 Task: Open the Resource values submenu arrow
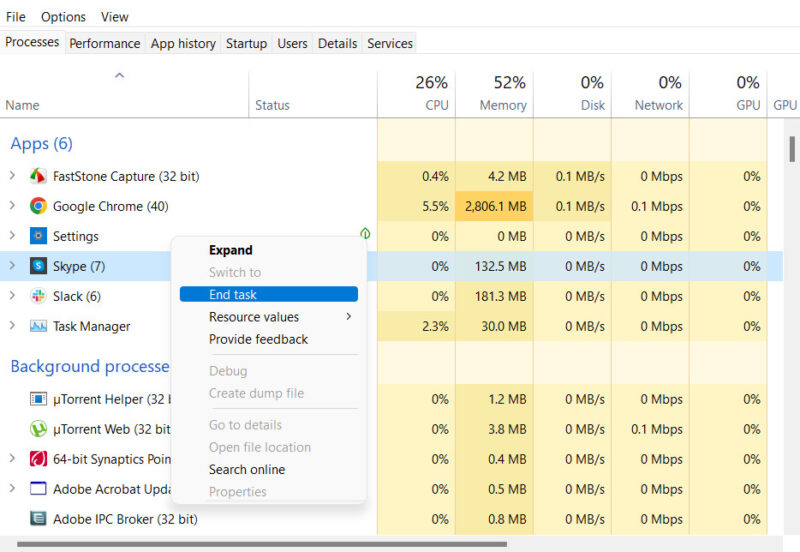(349, 316)
